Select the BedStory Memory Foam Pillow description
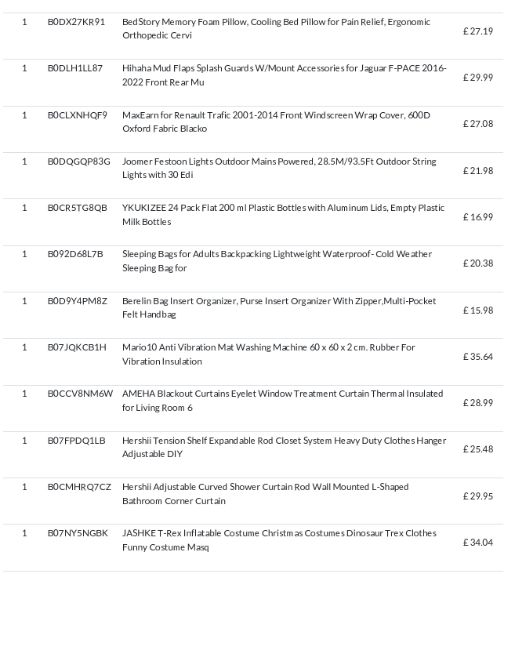 click(276, 28)
